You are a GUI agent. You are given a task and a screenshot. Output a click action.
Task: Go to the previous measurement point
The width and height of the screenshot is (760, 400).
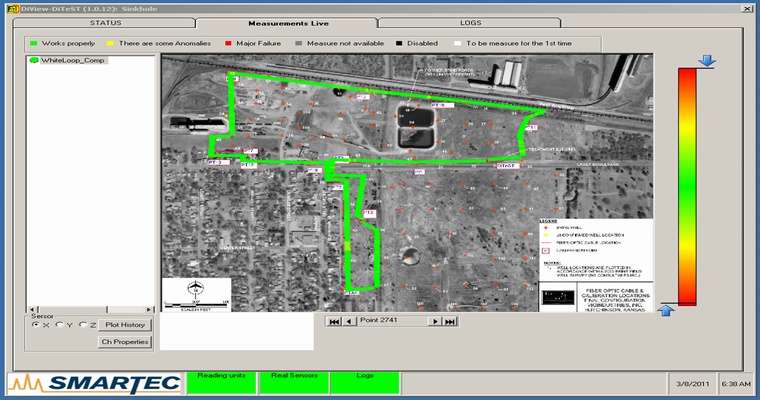[x=348, y=321]
